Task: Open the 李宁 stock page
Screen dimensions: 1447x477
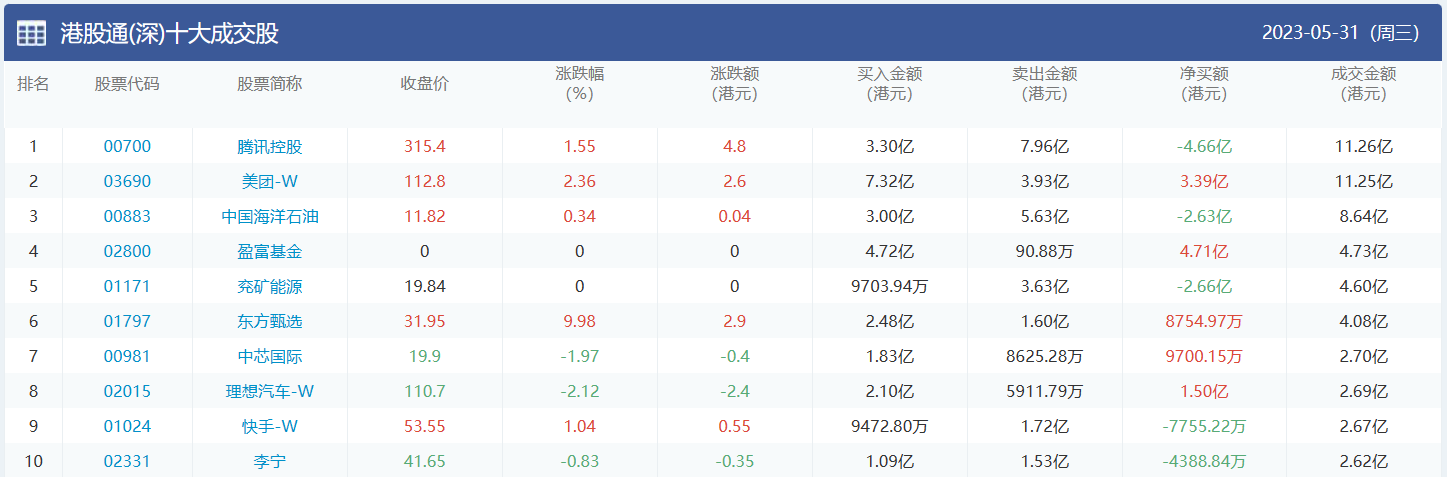Action: [270, 461]
